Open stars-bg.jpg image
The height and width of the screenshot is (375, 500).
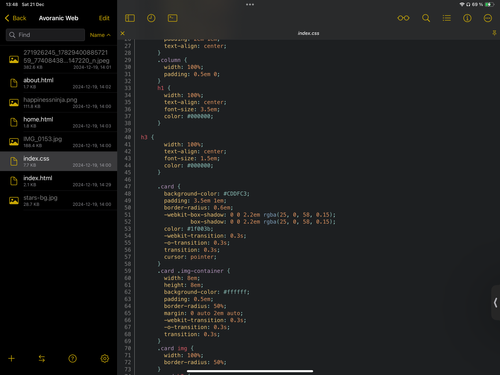[58, 201]
